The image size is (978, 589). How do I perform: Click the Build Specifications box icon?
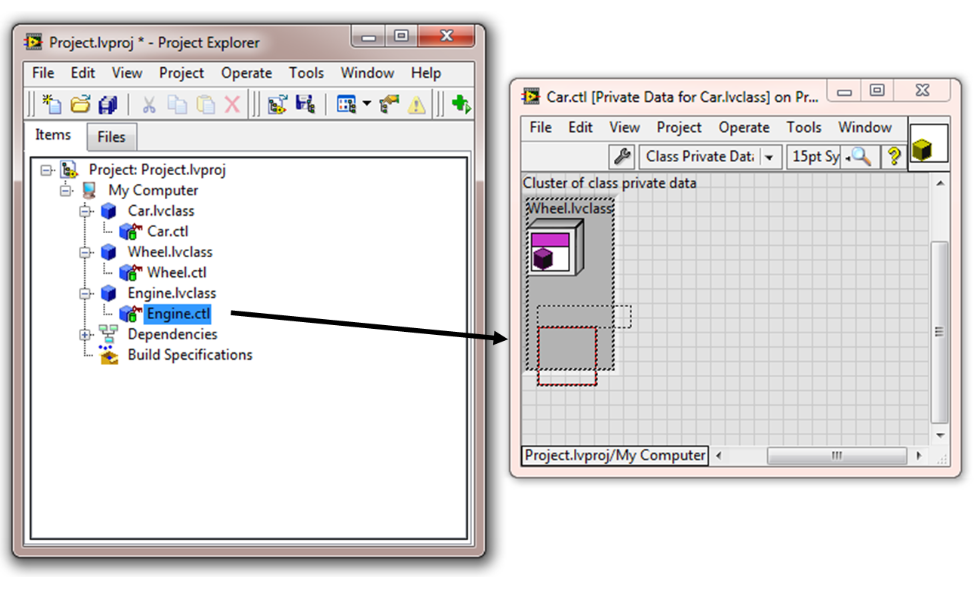109,355
